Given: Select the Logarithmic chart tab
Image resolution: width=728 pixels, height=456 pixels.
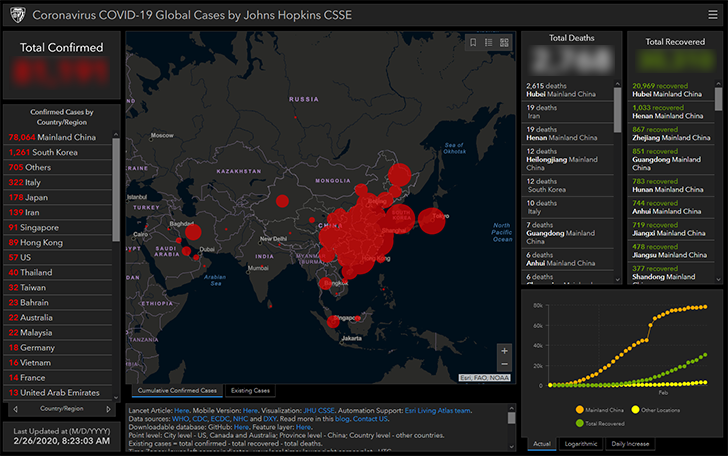Looking at the screenshot, I should pyautogui.click(x=581, y=444).
